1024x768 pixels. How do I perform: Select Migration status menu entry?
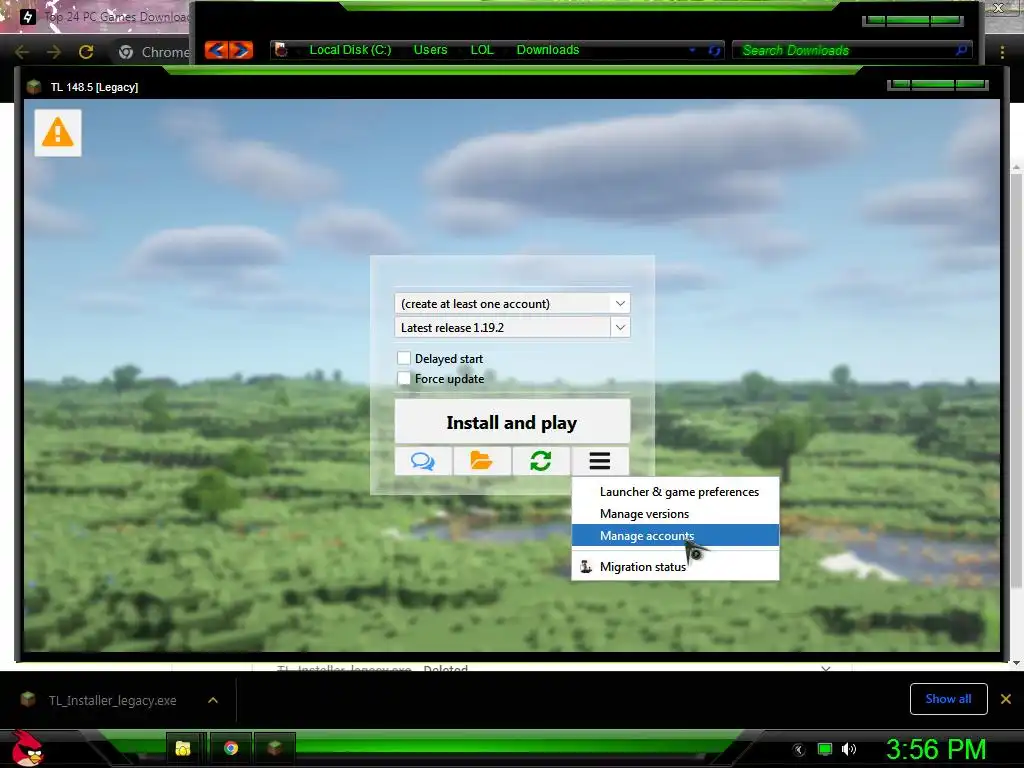point(675,567)
